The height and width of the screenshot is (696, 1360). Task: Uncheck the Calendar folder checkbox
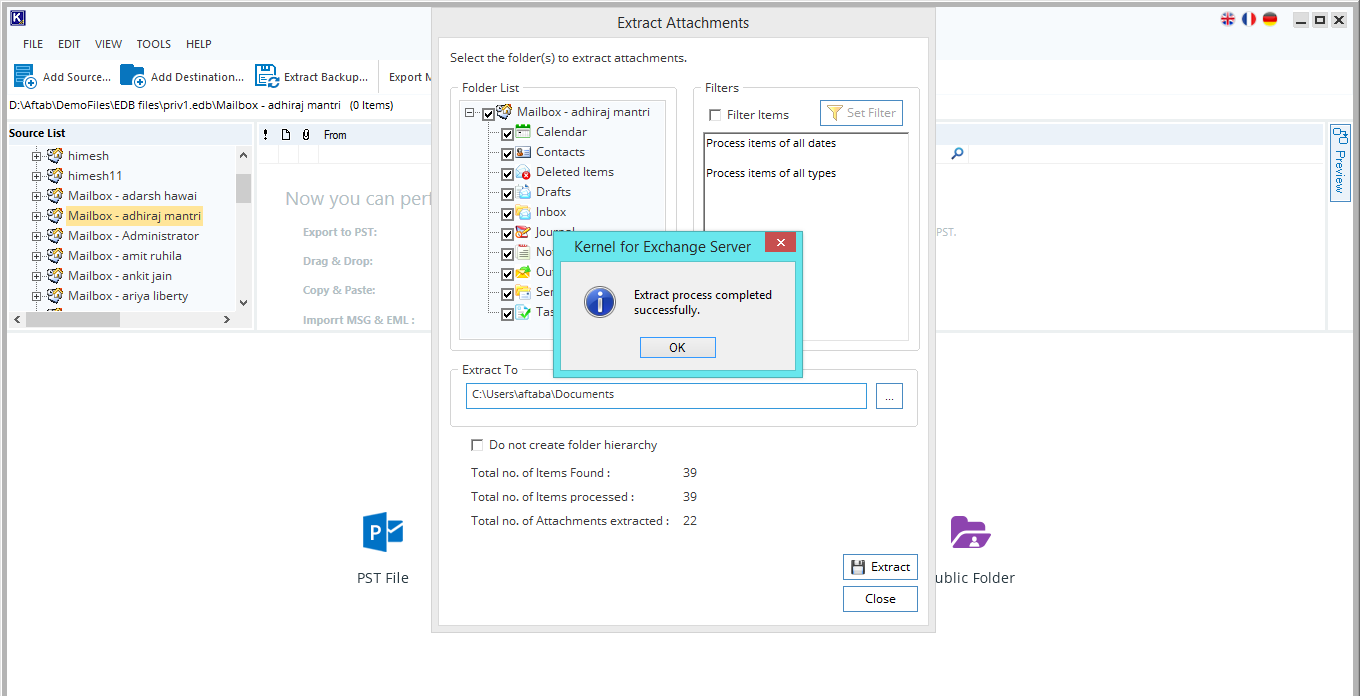tap(507, 134)
